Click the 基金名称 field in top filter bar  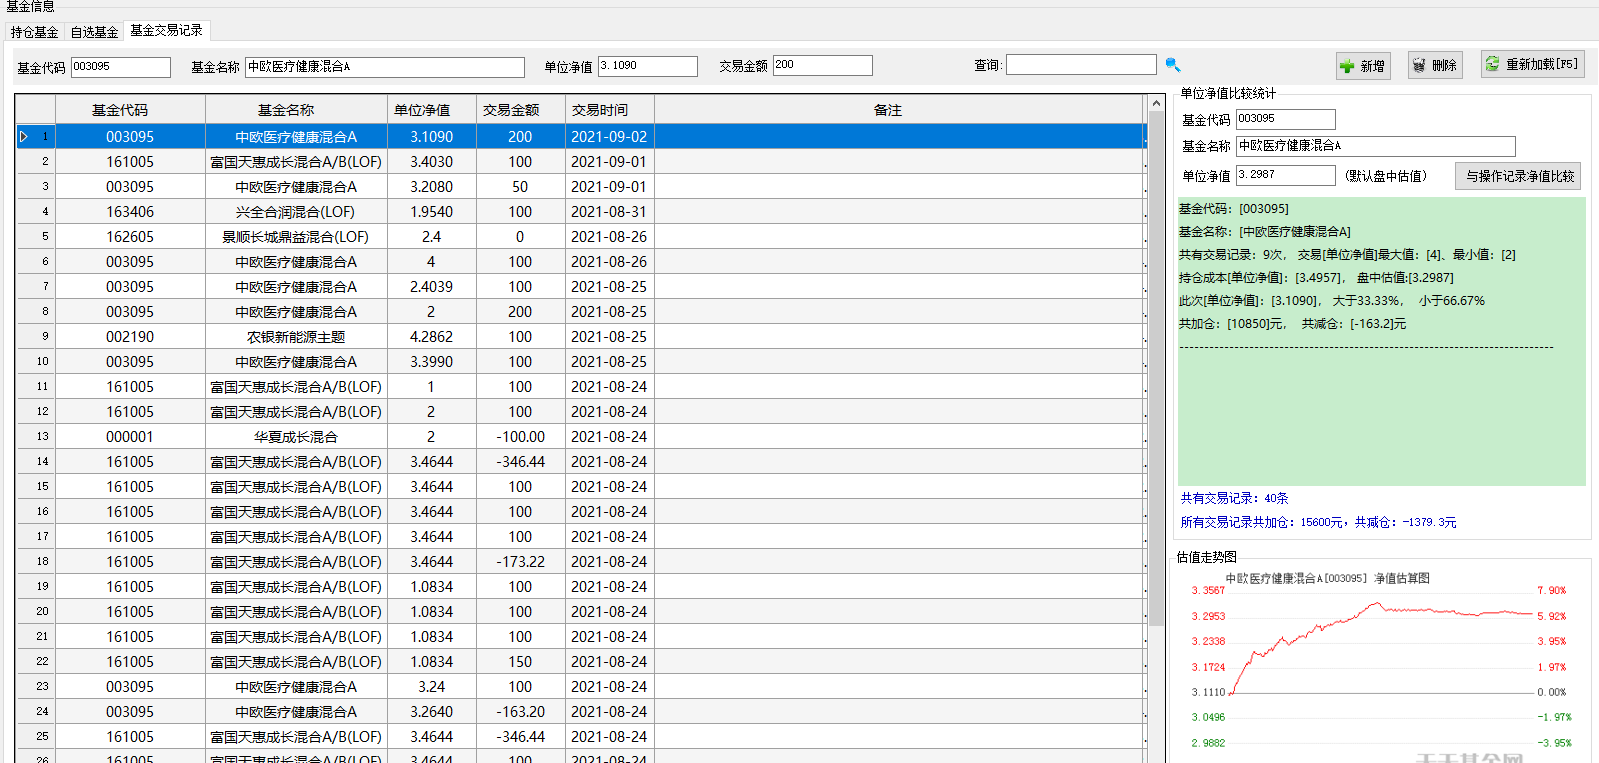(x=384, y=67)
